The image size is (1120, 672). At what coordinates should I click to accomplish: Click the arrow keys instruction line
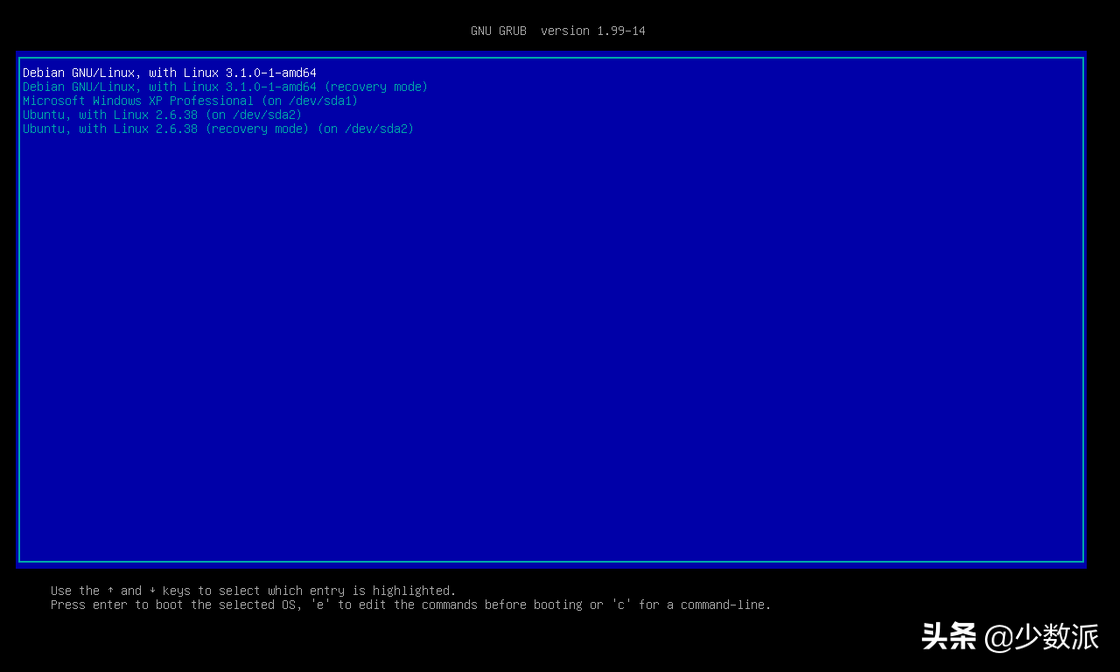click(x=254, y=590)
